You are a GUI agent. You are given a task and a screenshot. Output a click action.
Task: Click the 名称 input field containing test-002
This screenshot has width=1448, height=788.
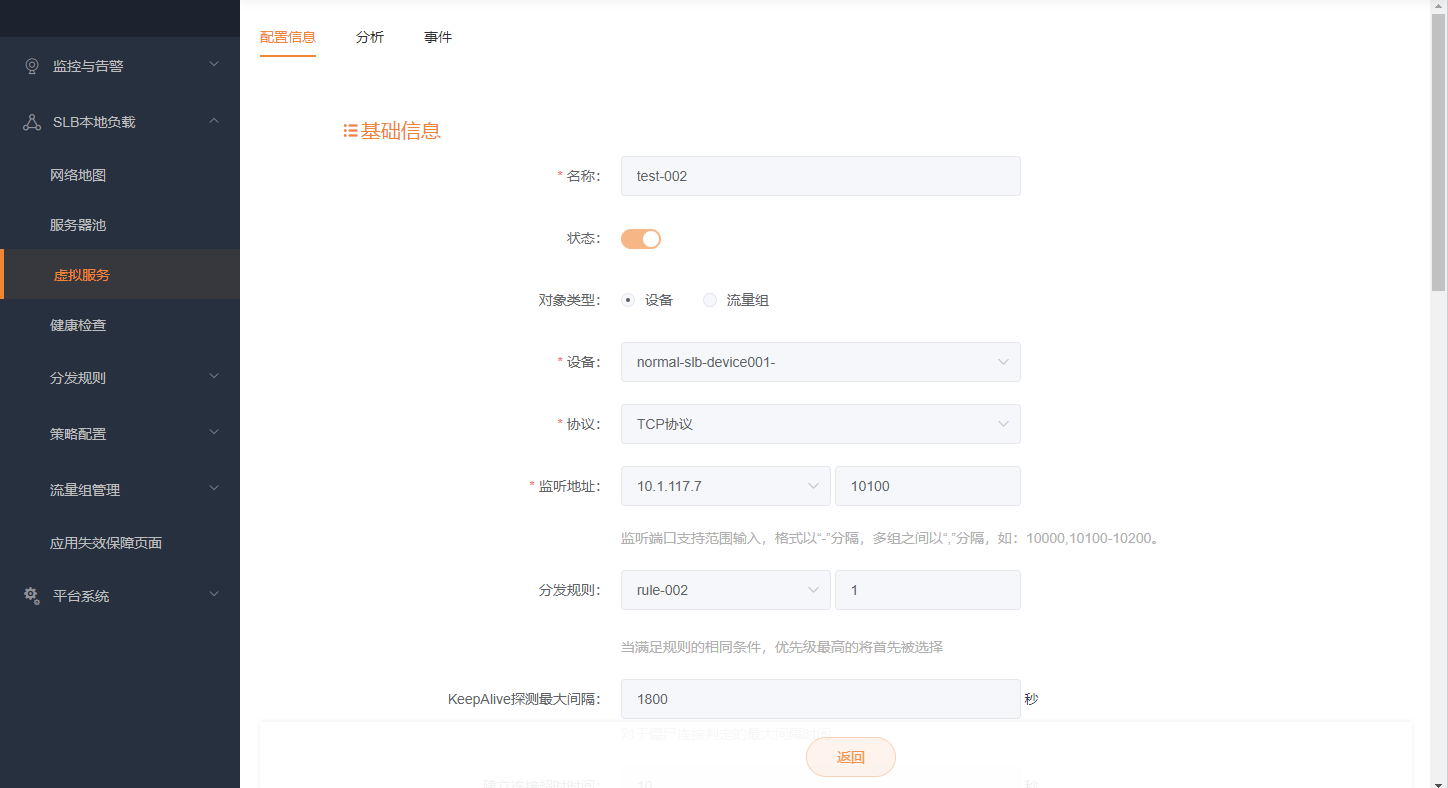(x=820, y=176)
